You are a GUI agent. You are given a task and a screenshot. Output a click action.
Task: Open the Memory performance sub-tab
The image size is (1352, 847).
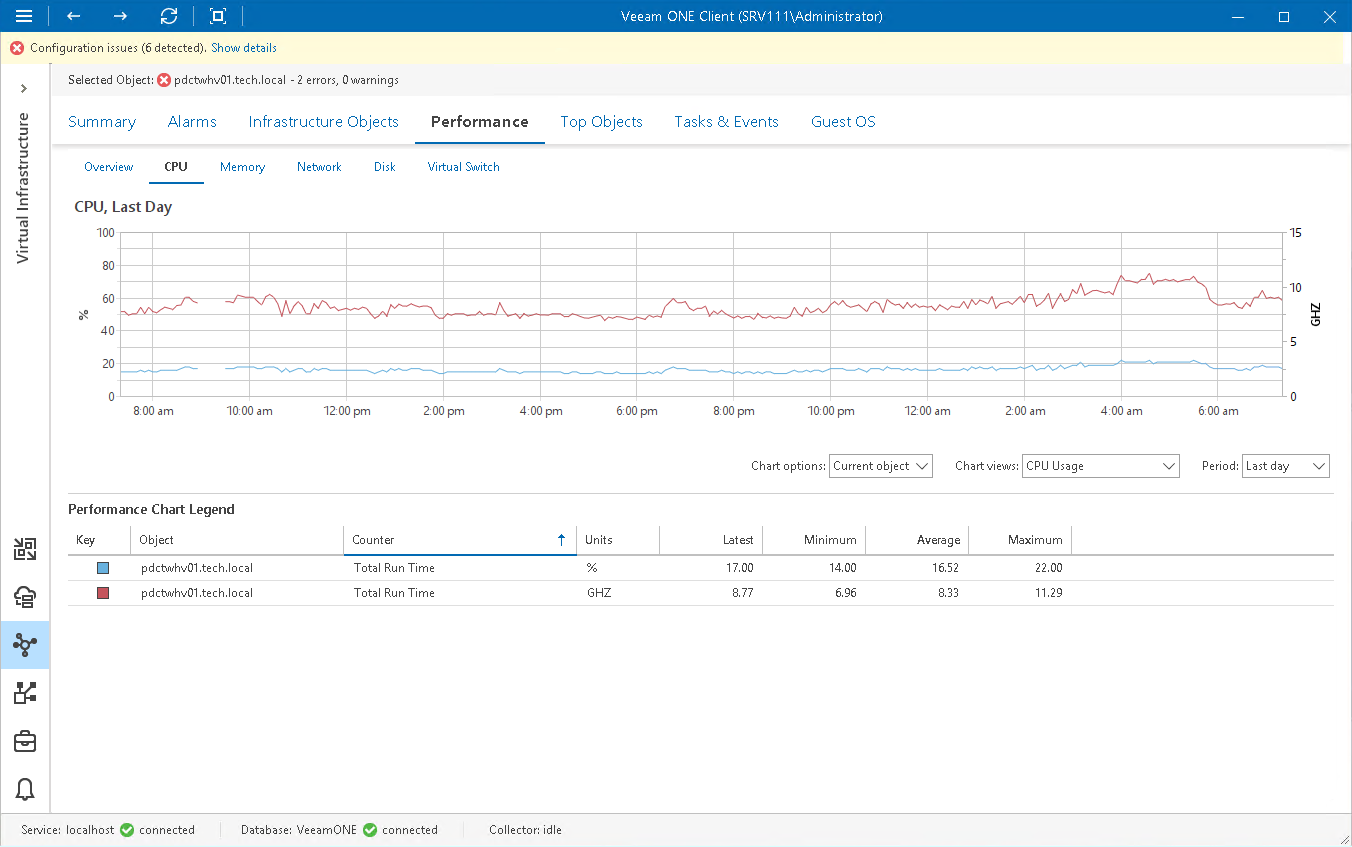(x=242, y=167)
